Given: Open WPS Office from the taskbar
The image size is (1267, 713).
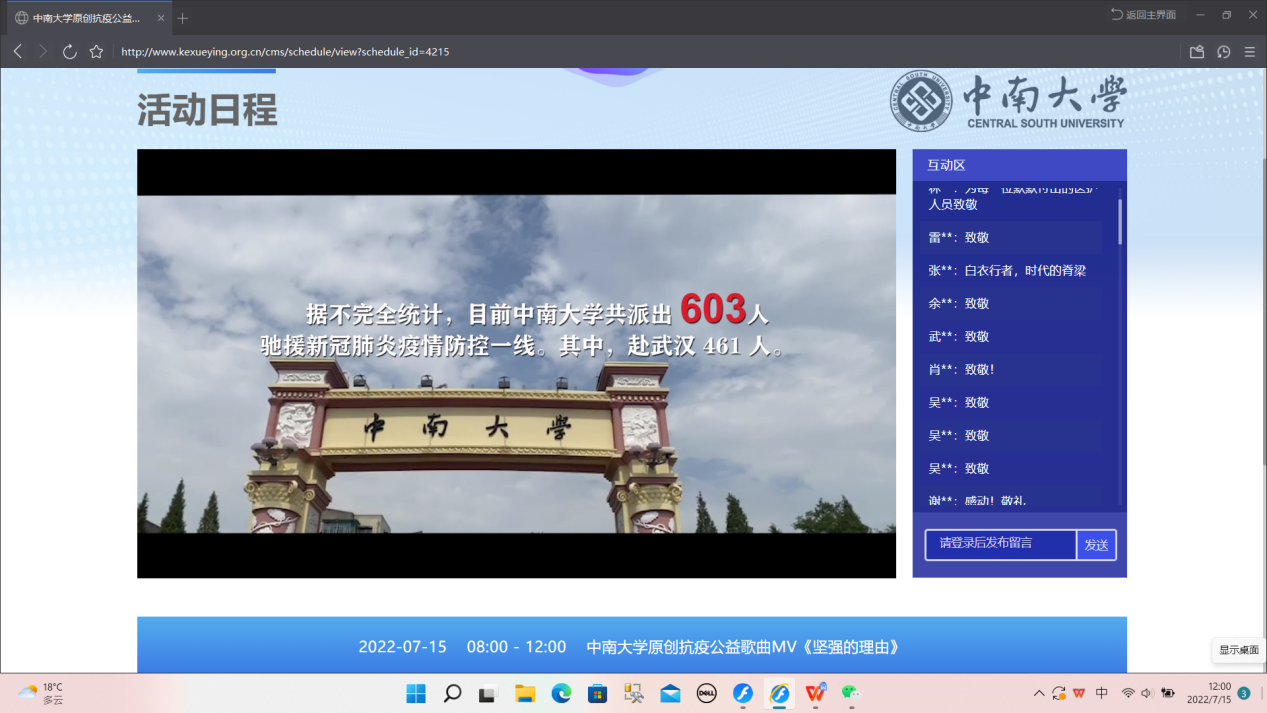Looking at the screenshot, I should pyautogui.click(x=815, y=693).
